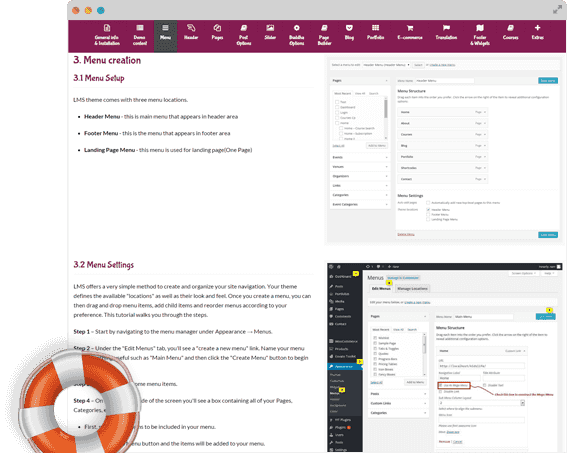Click the Select button beside the menu dropdown
Viewport: 567px width, 453px height.
tap(418, 65)
